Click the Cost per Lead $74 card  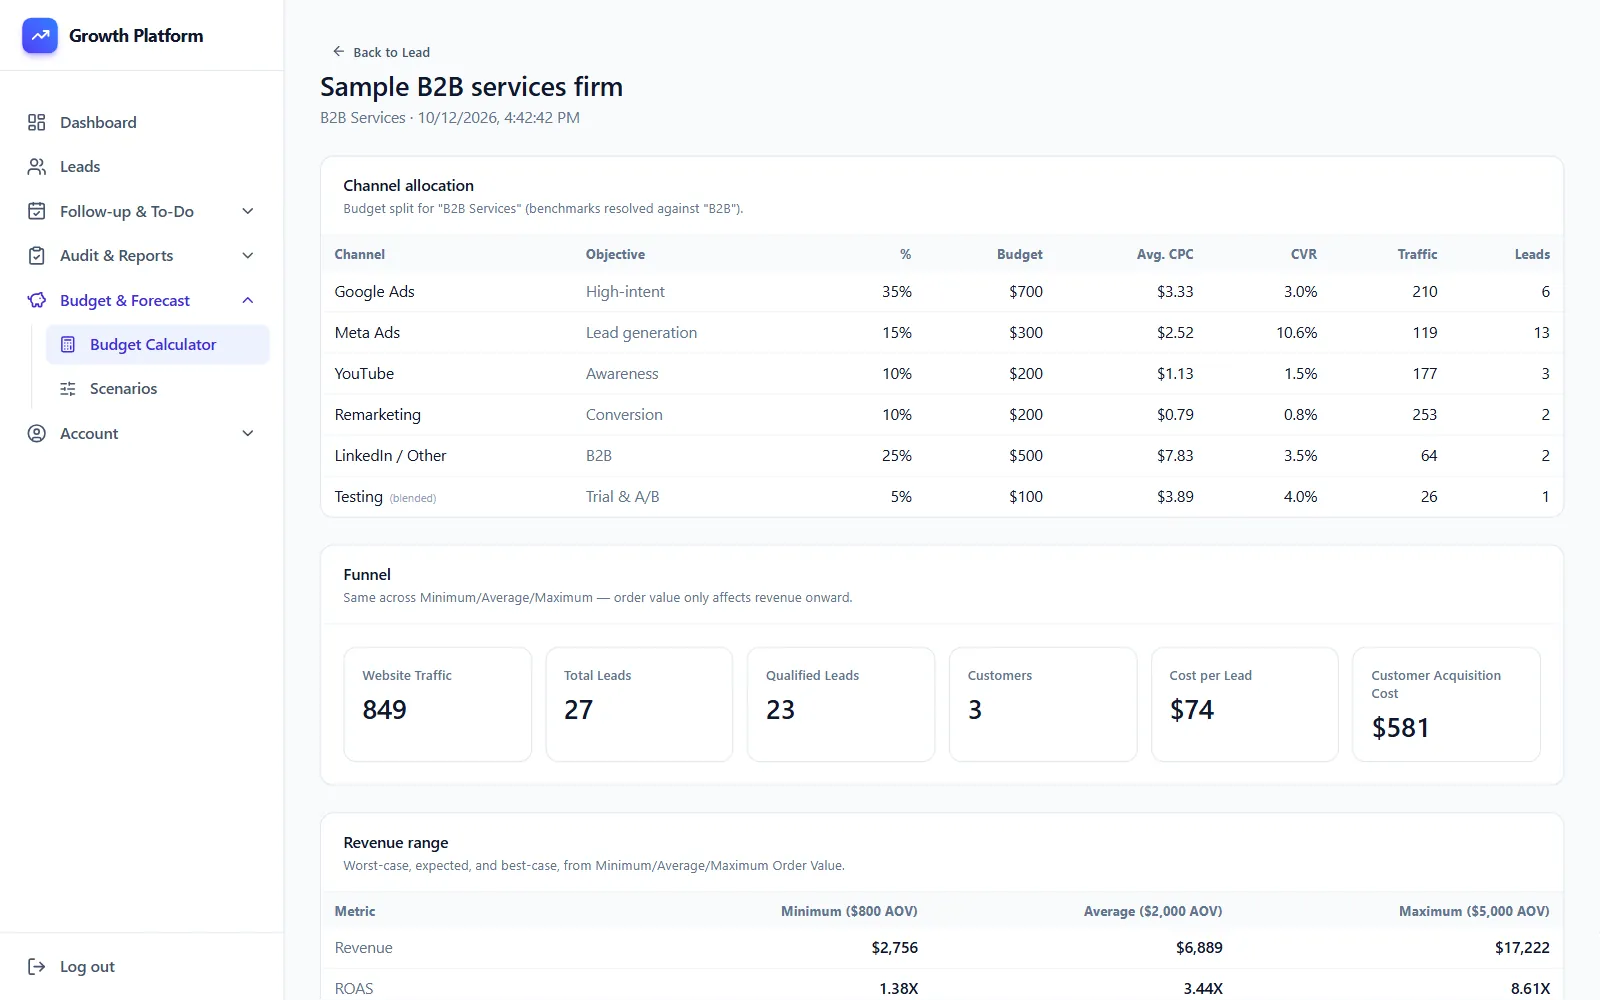(1245, 704)
